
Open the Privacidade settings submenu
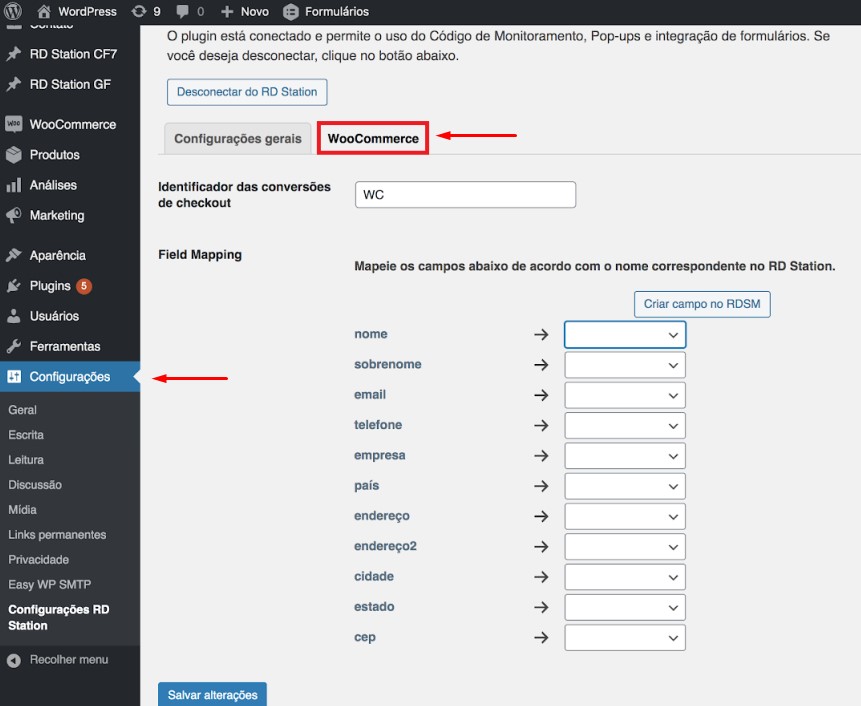38,560
